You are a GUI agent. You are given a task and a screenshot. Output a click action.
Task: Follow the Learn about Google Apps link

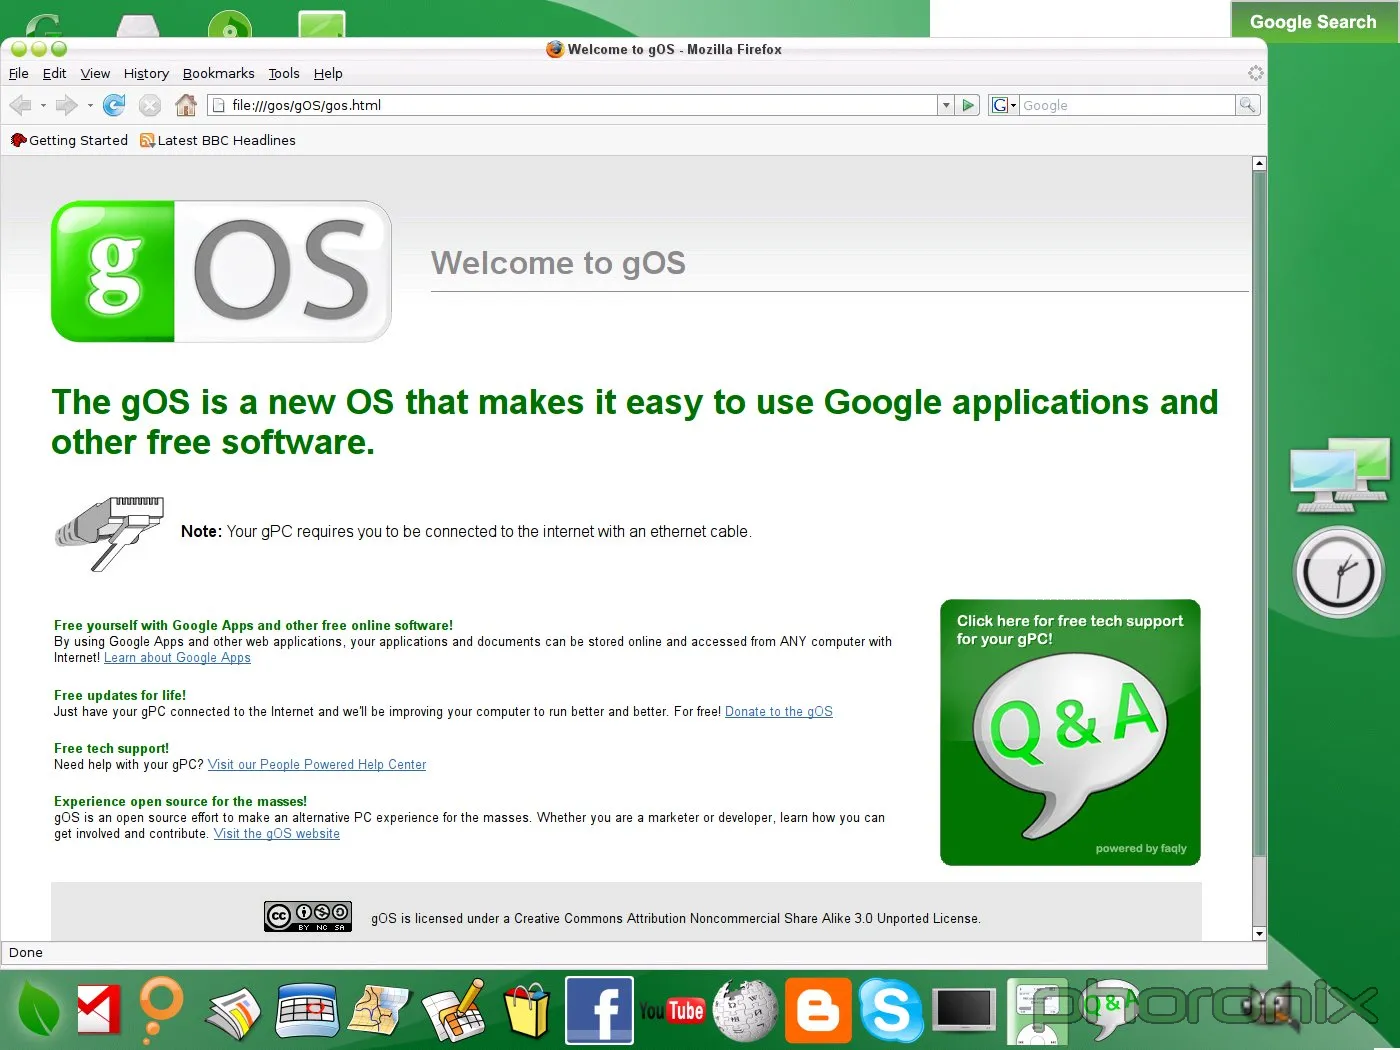click(x=177, y=658)
